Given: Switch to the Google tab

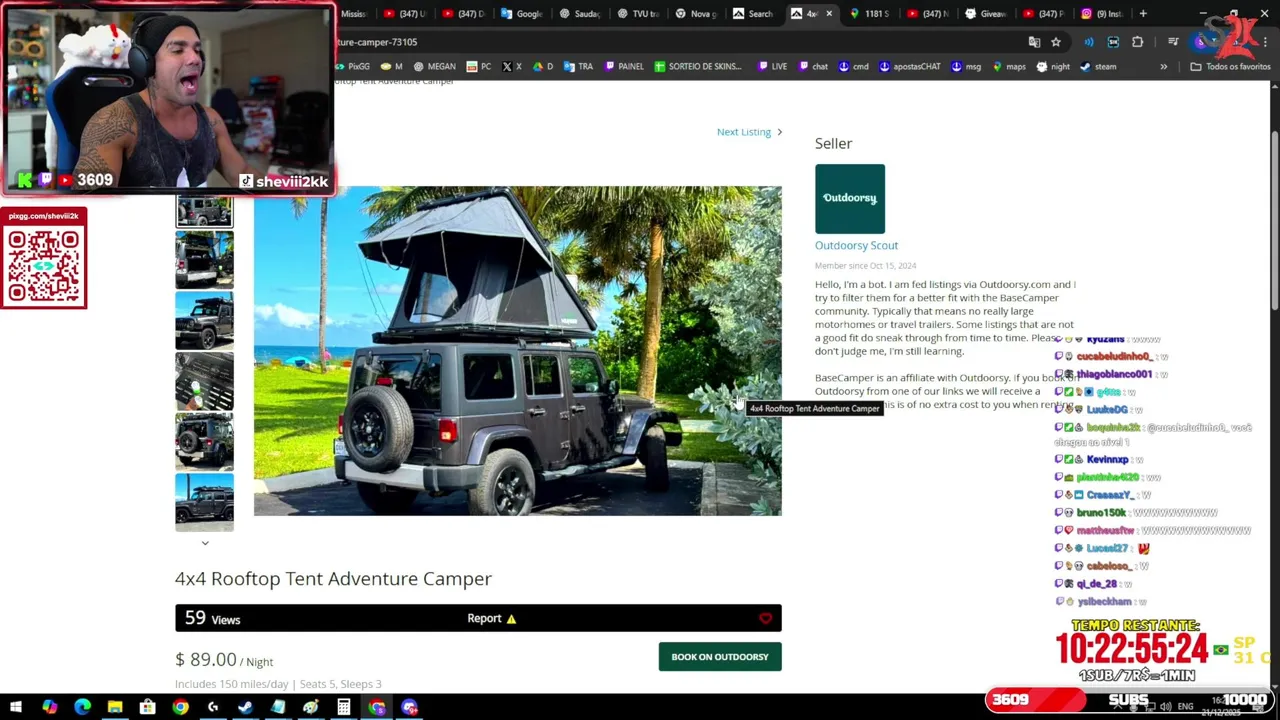Looking at the screenshot, I should tap(521, 13).
